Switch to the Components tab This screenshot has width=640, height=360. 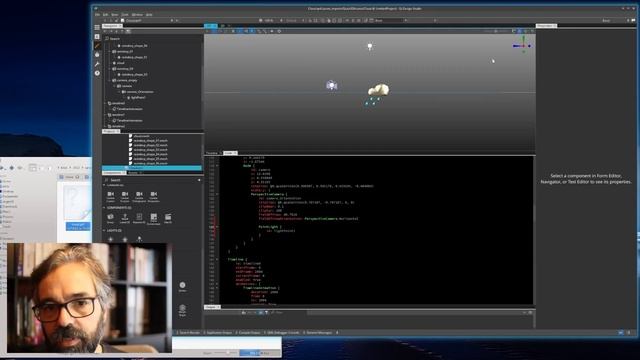(113, 173)
